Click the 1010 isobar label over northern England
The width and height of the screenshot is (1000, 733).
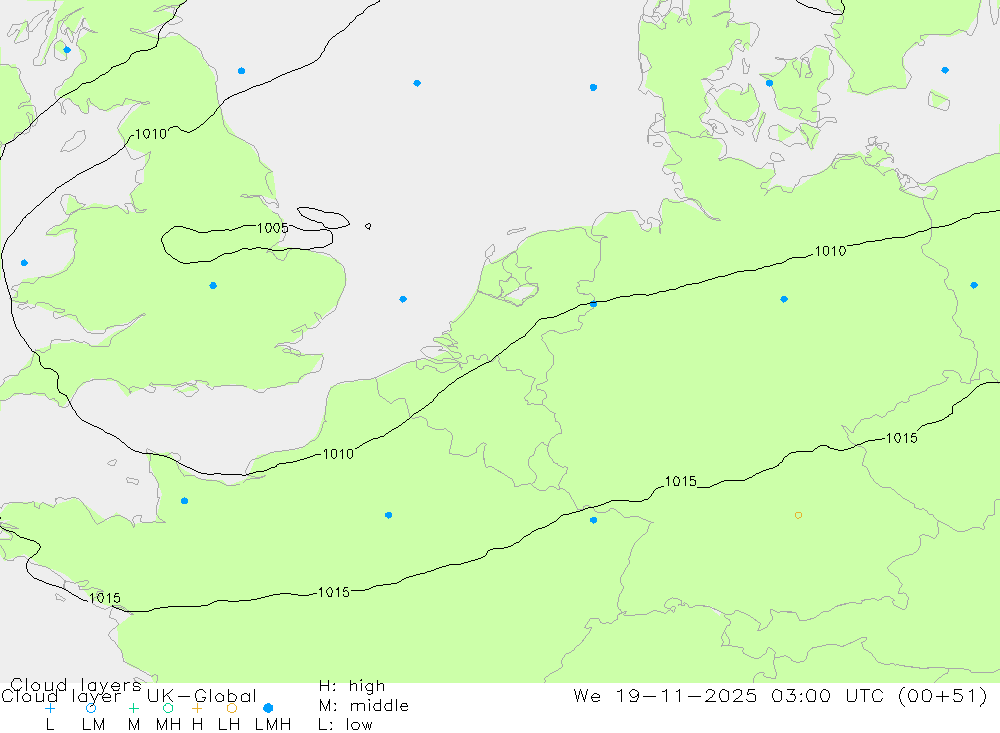click(x=151, y=134)
